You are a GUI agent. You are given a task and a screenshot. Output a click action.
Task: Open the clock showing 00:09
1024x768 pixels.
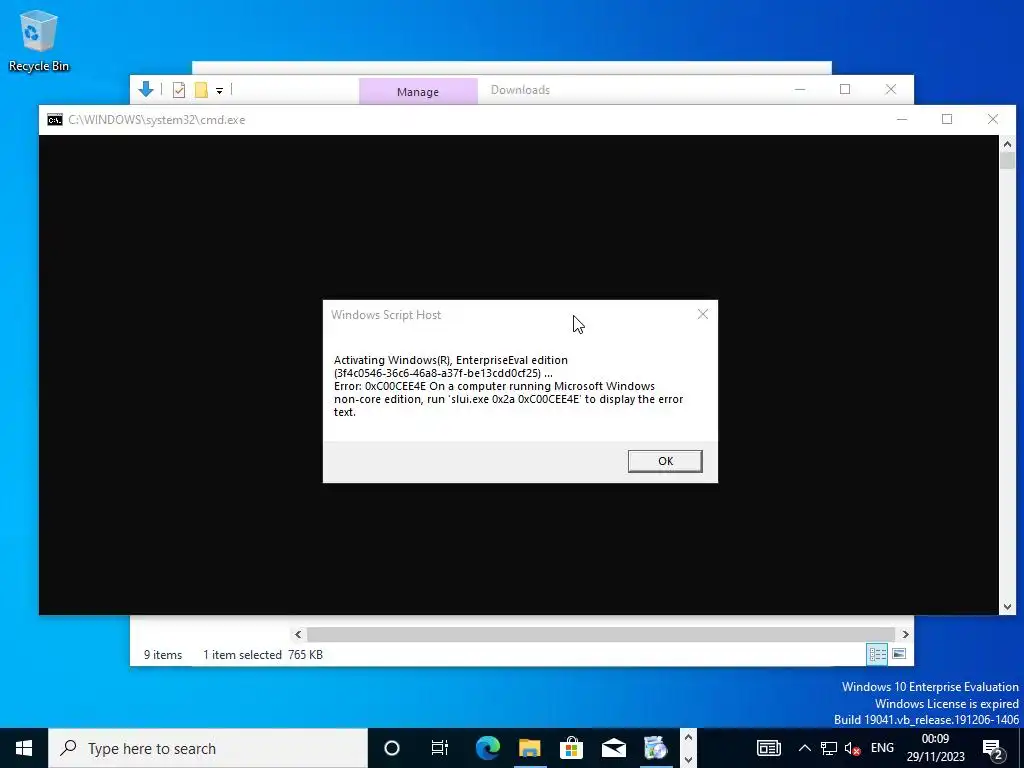pos(935,748)
